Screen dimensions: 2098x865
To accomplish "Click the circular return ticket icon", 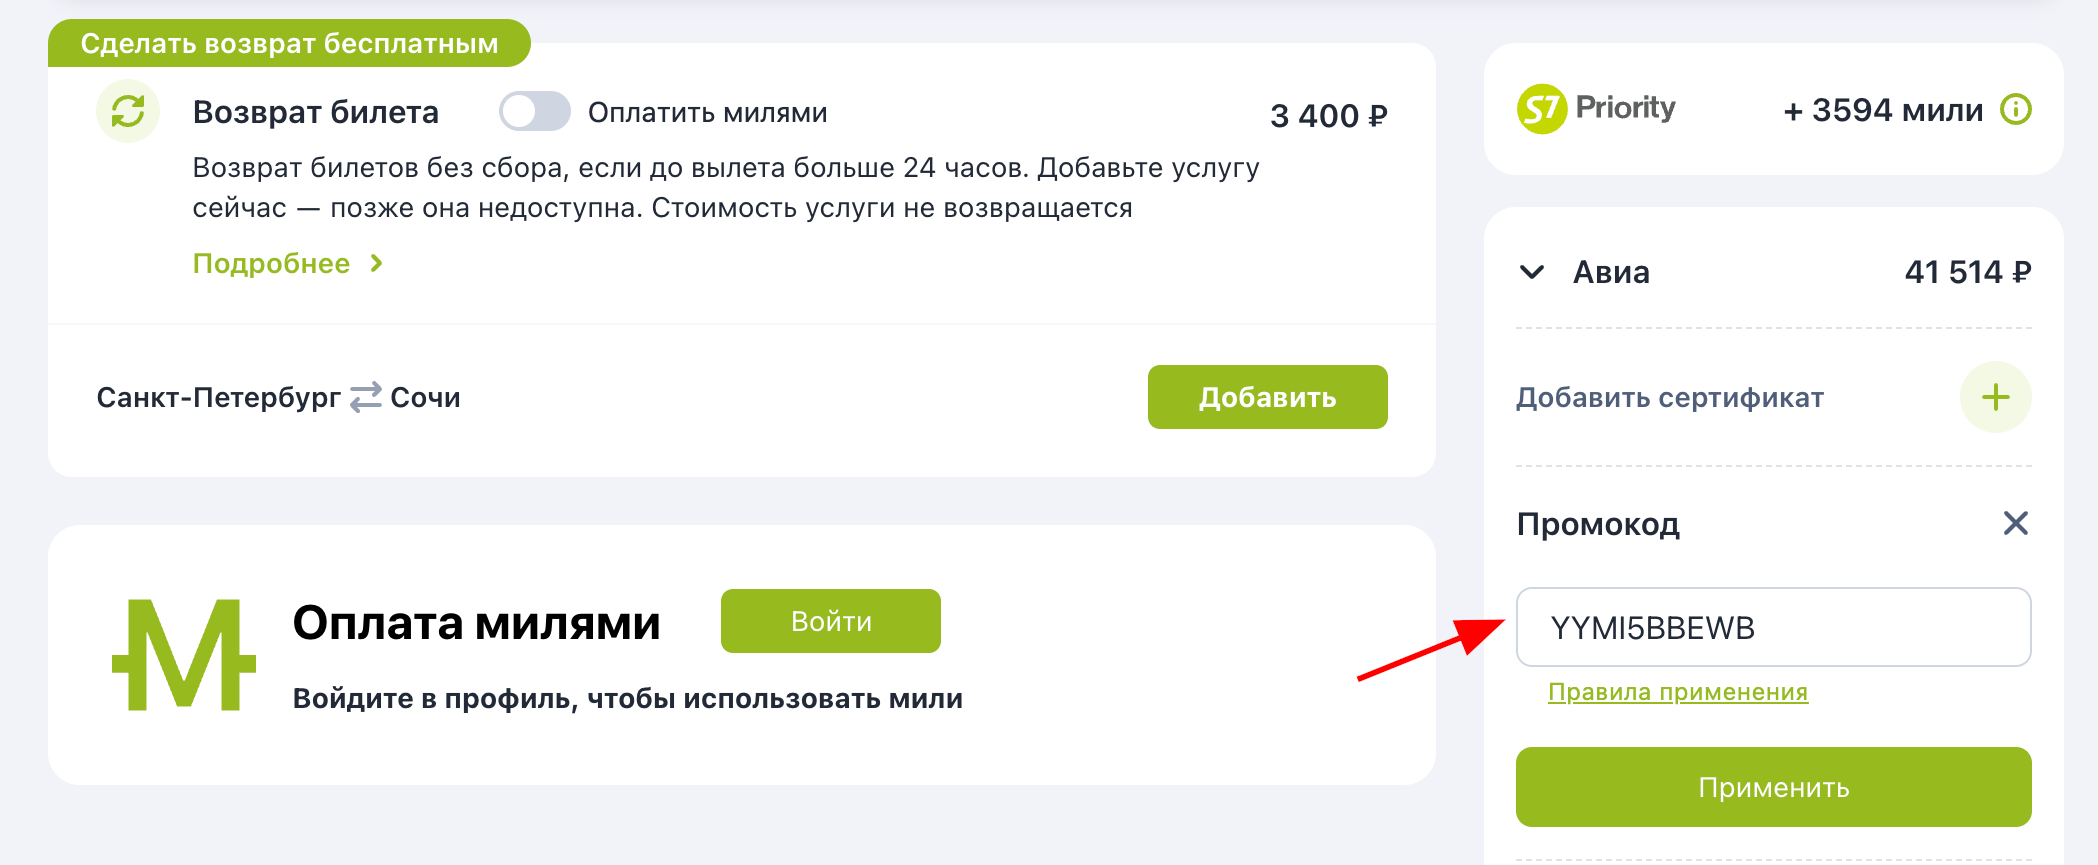I will [x=127, y=112].
